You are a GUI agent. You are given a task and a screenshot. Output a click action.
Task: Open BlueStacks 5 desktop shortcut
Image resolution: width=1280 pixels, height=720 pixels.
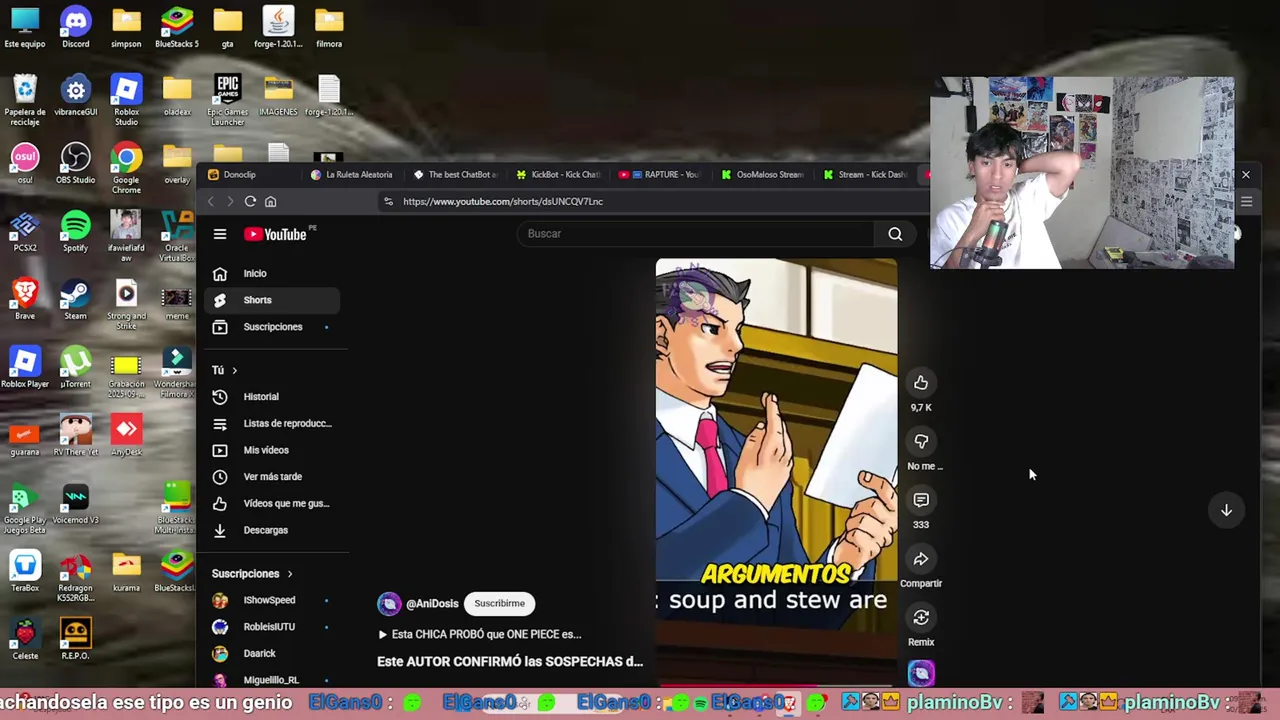[x=177, y=27]
